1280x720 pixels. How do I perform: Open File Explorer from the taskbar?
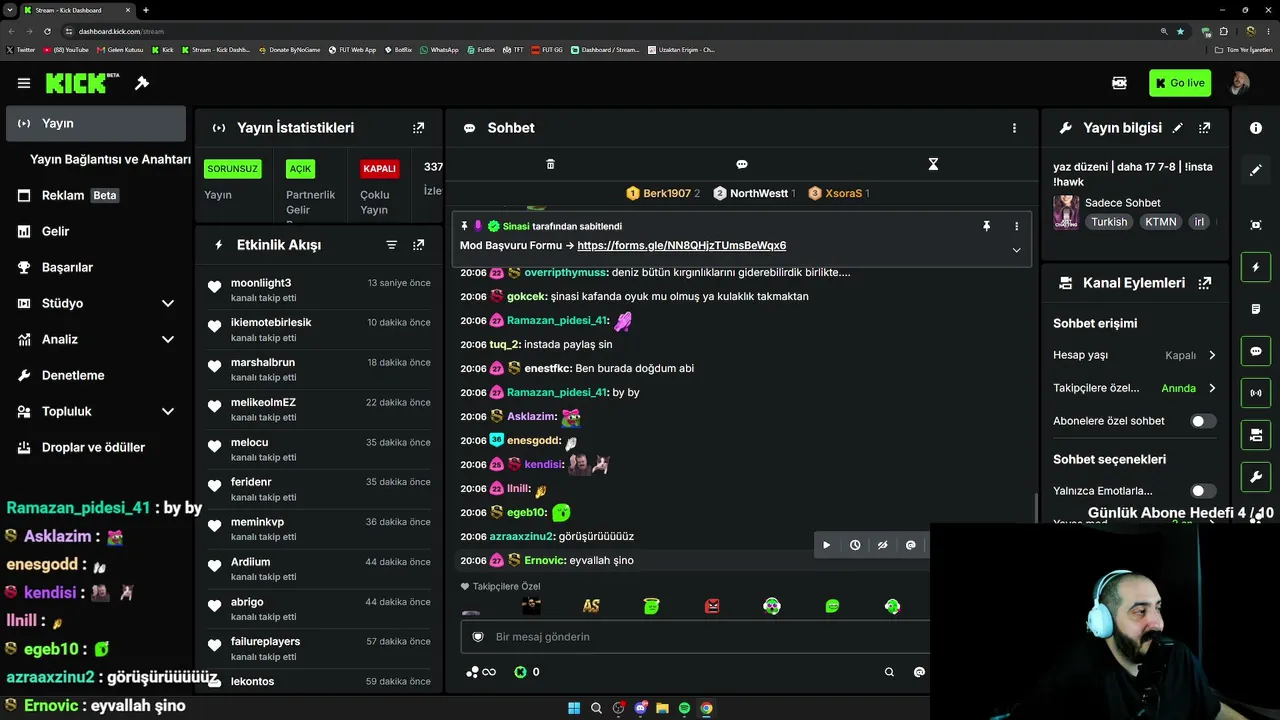[x=662, y=708]
